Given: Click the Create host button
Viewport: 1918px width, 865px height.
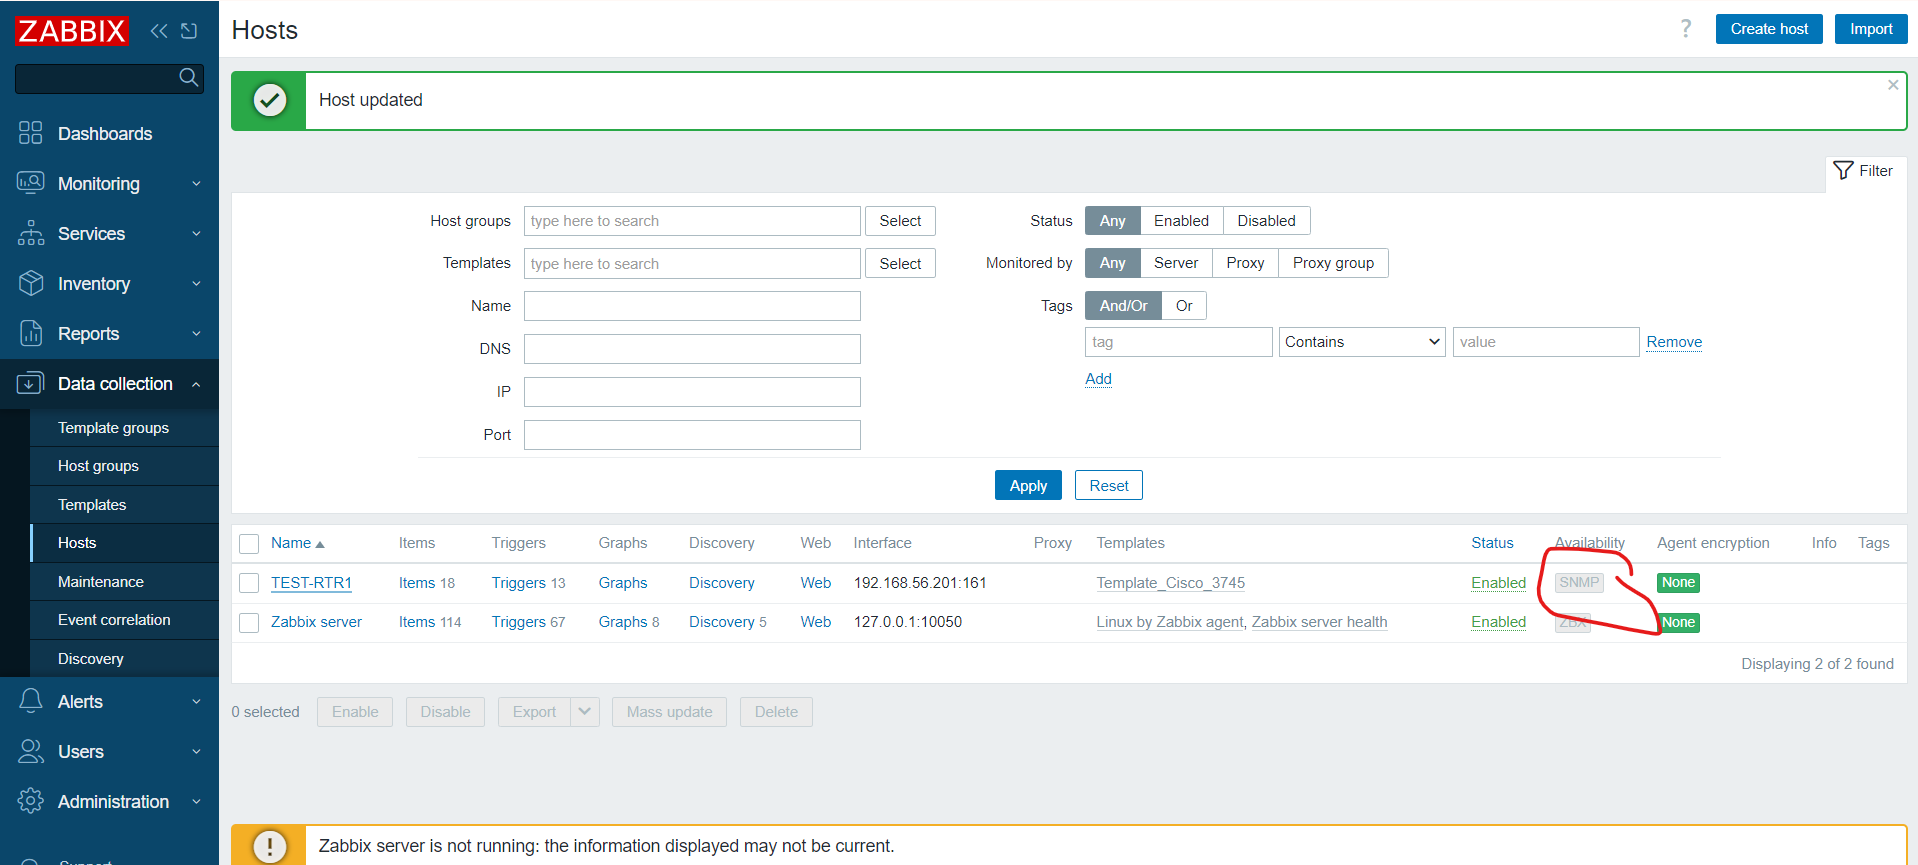Looking at the screenshot, I should pyautogui.click(x=1769, y=29).
